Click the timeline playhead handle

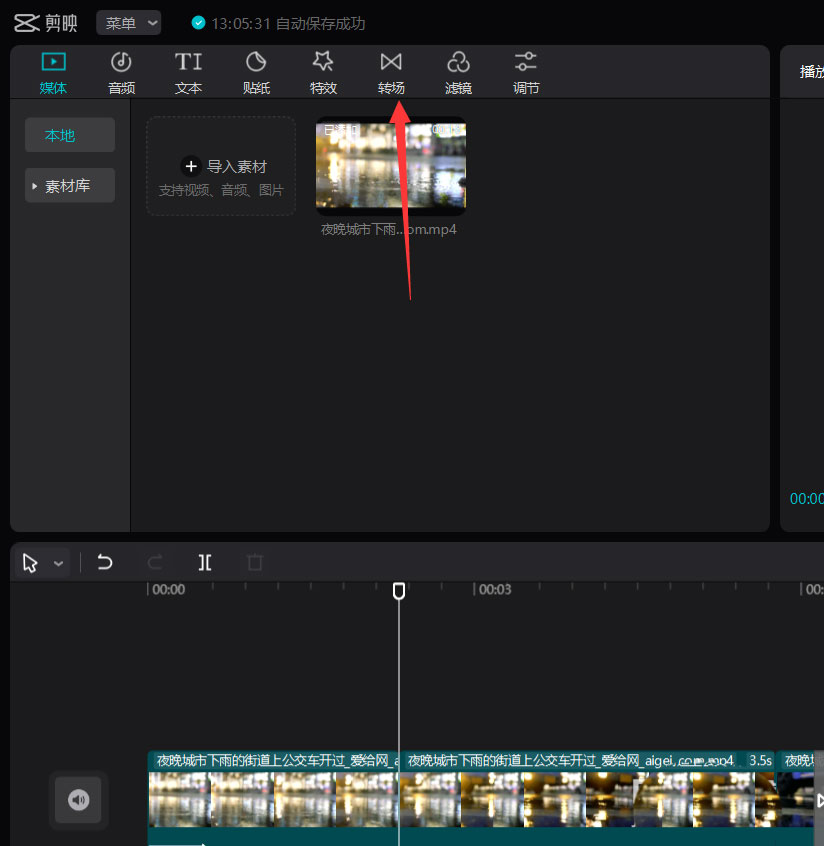click(x=399, y=591)
